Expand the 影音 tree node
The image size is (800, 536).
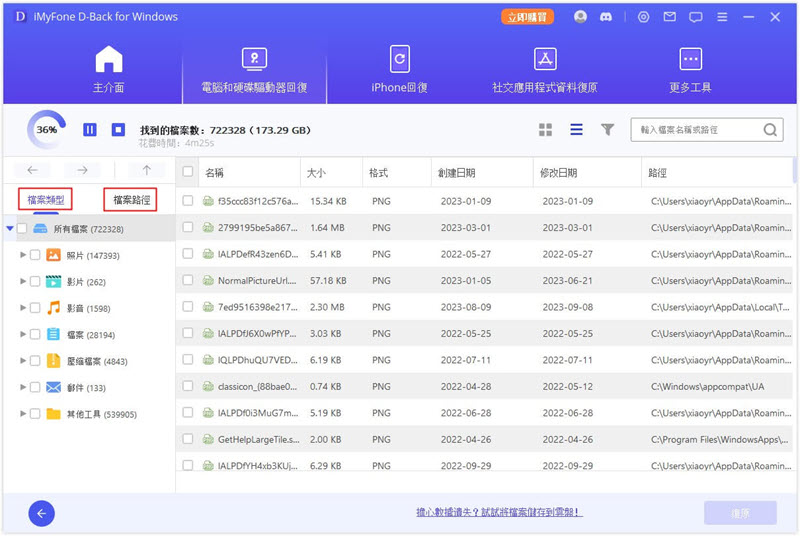[x=22, y=308]
